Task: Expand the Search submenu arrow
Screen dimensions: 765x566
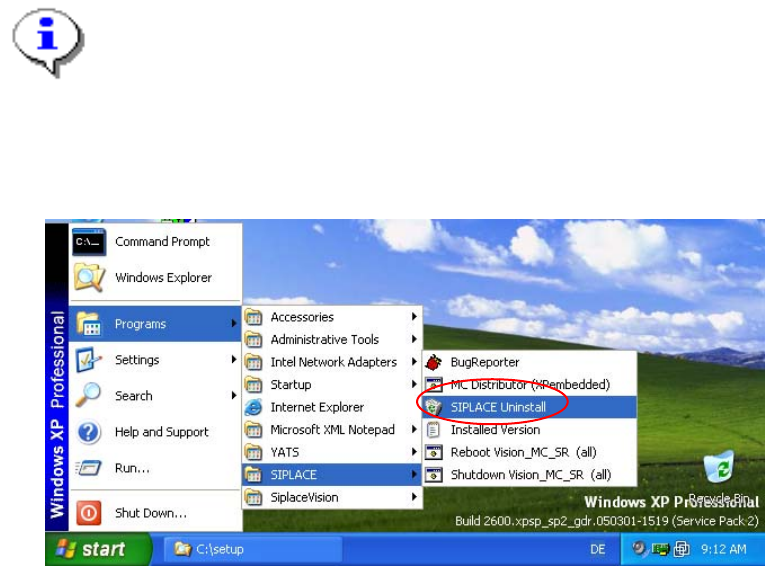Action: pos(234,396)
